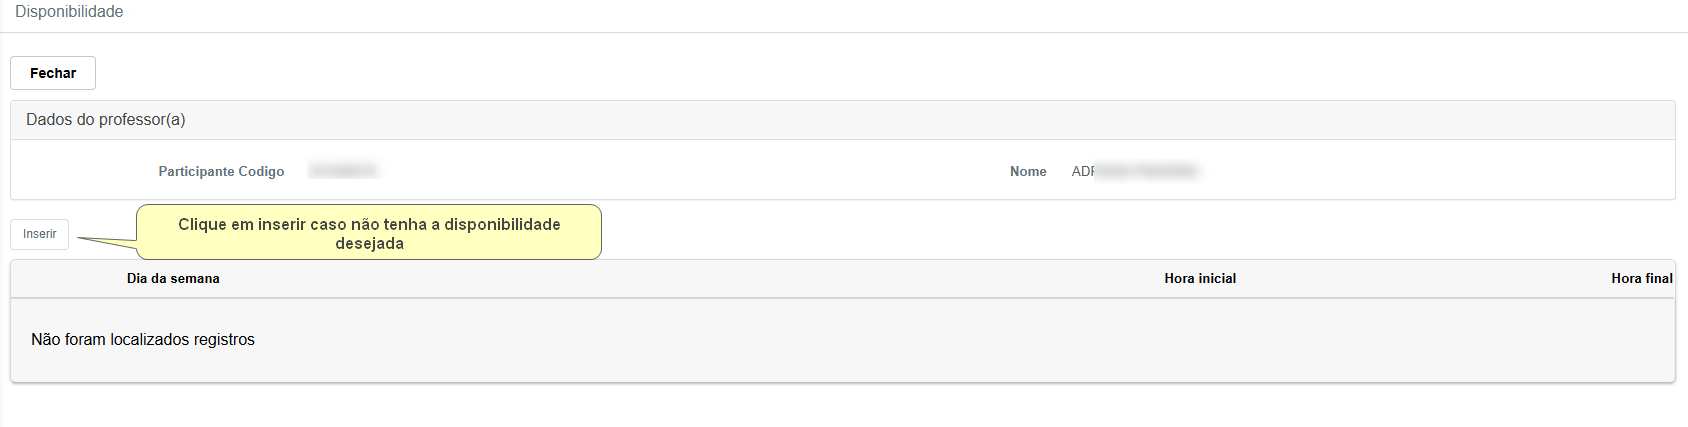
Task: Click the Disponibilidade page title
Action: pyautogui.click(x=69, y=12)
